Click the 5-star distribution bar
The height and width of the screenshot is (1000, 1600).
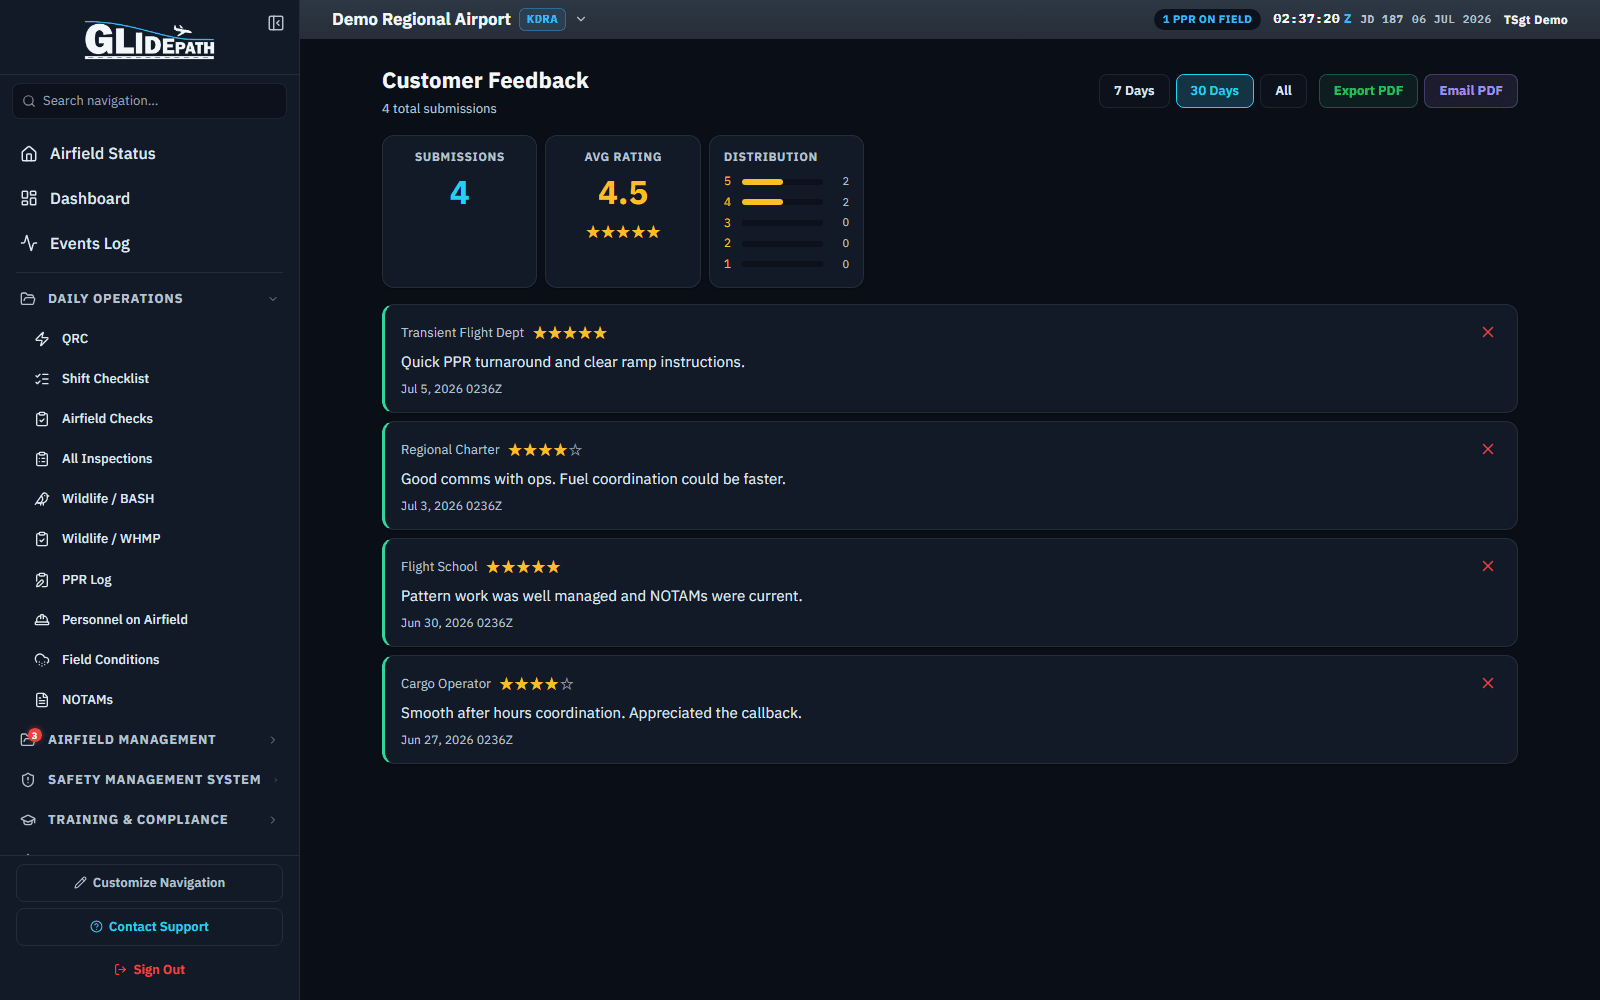(x=782, y=182)
